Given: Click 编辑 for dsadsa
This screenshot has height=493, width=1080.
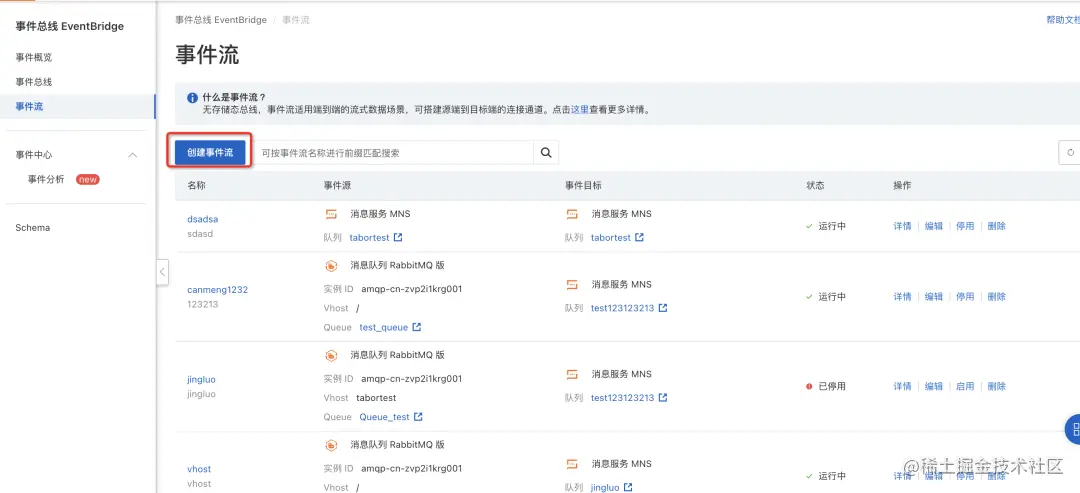Looking at the screenshot, I should pos(933,226).
